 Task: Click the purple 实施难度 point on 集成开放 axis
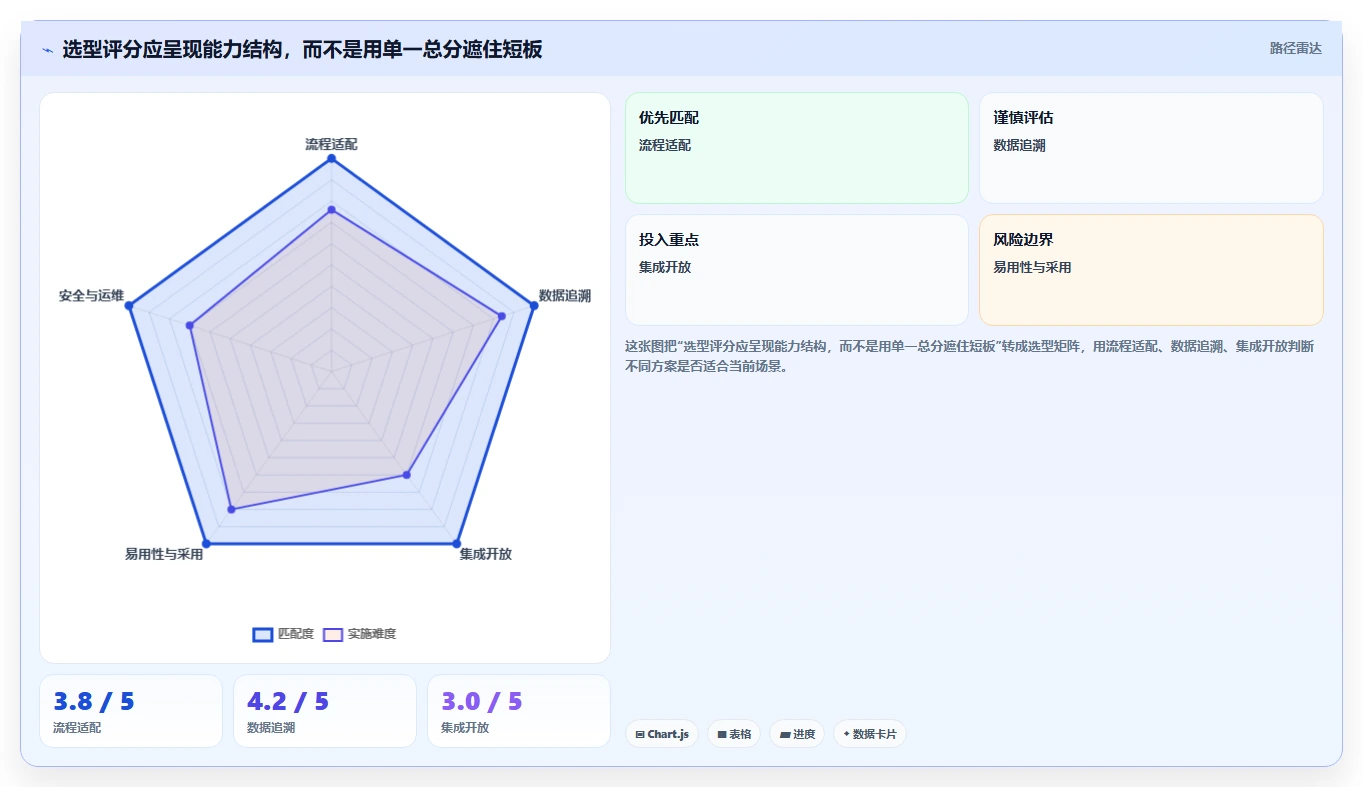coord(407,475)
